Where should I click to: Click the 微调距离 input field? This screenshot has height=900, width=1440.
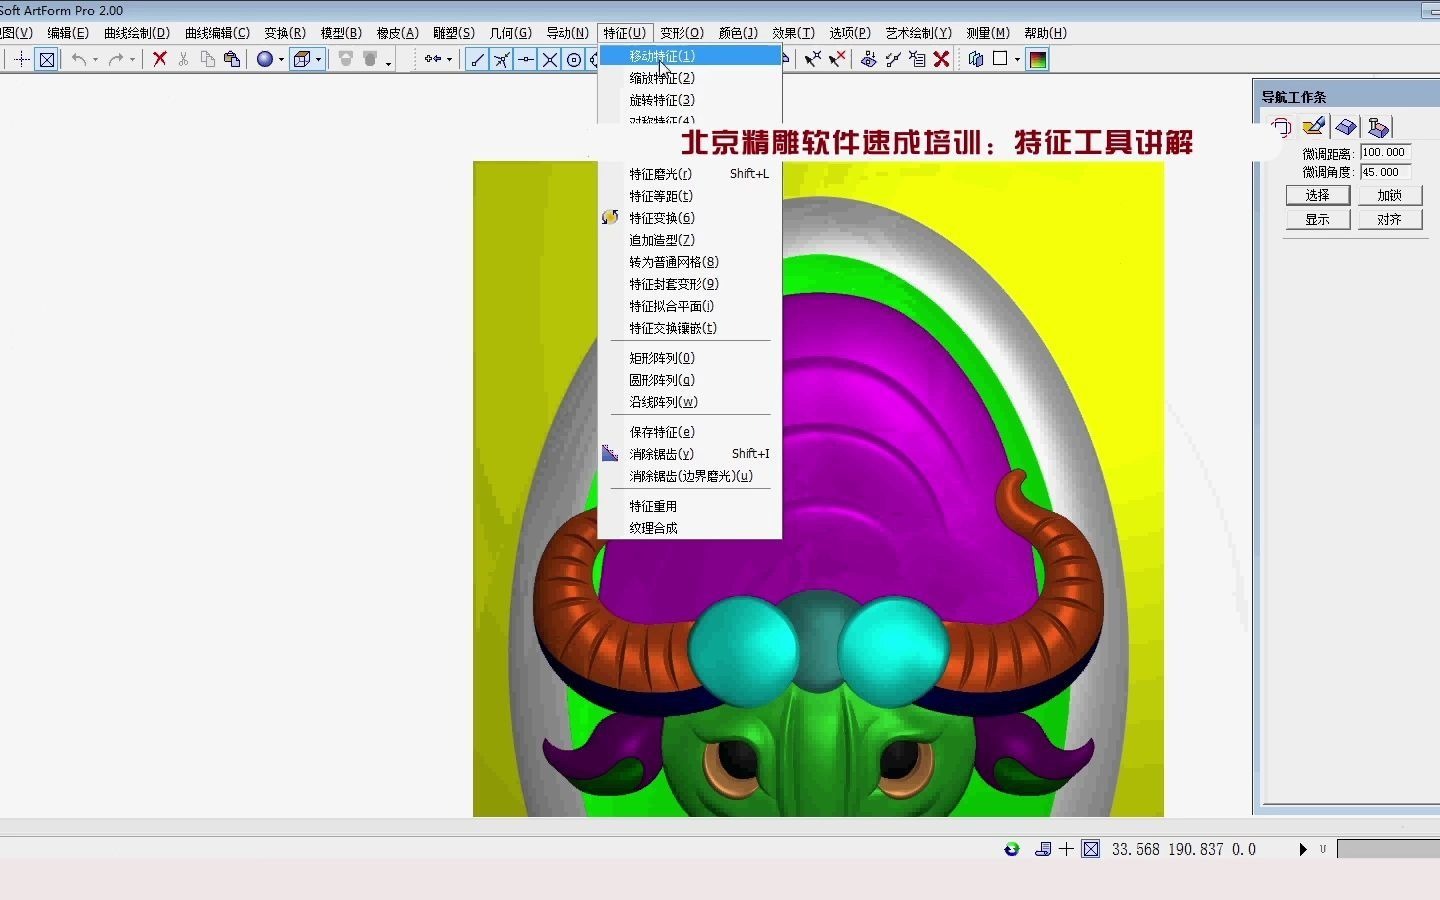point(1386,153)
